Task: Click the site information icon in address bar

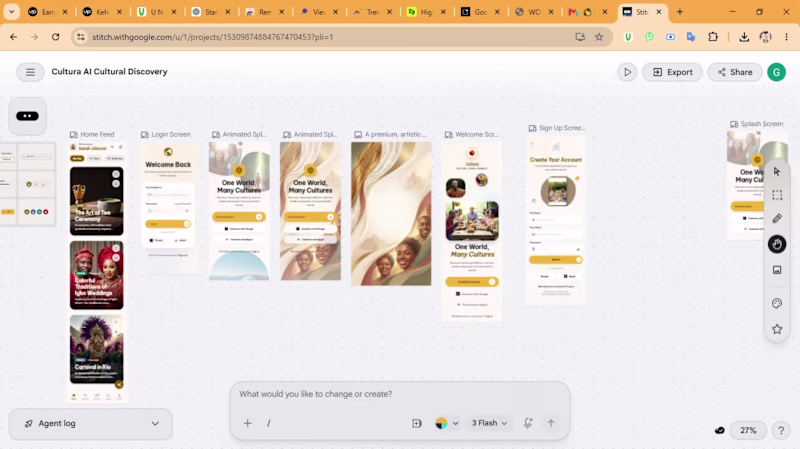Action: (81, 37)
